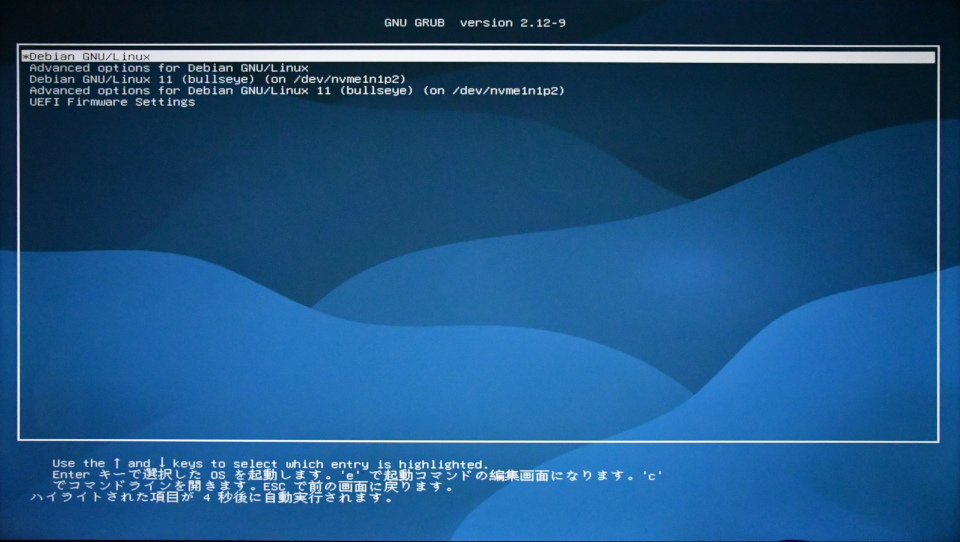Image resolution: width=960 pixels, height=542 pixels.
Task: Click the 'c' key hint in help text
Action: point(653,476)
